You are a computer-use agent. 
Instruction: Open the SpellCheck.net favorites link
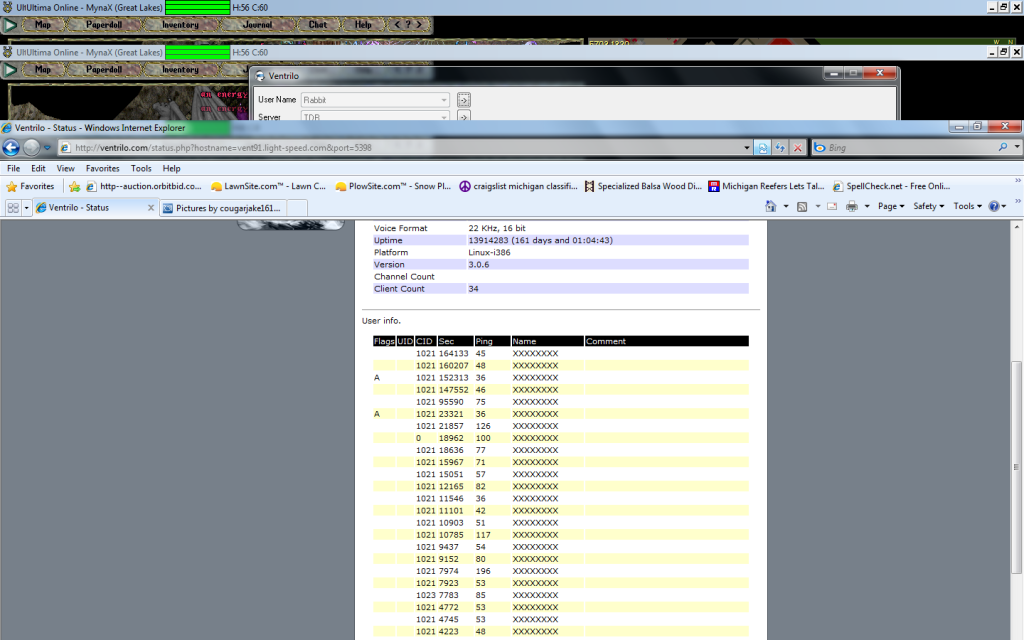point(891,186)
